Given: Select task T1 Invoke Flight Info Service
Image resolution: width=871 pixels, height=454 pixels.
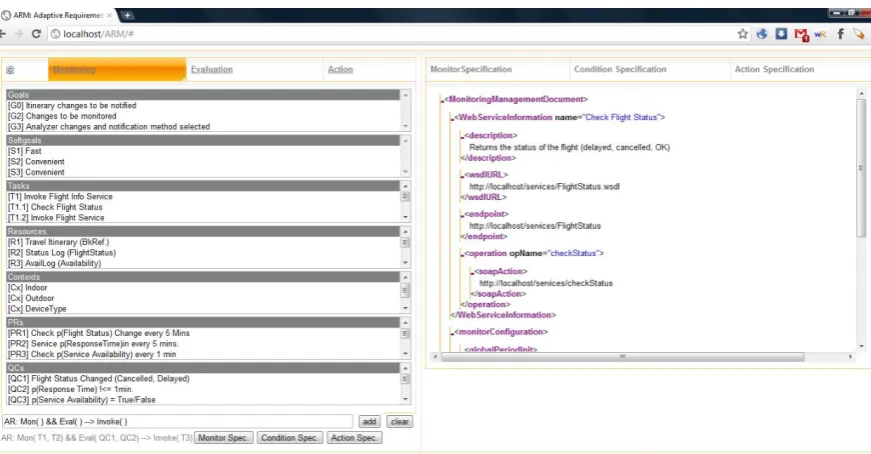Looking at the screenshot, I should point(203,197).
